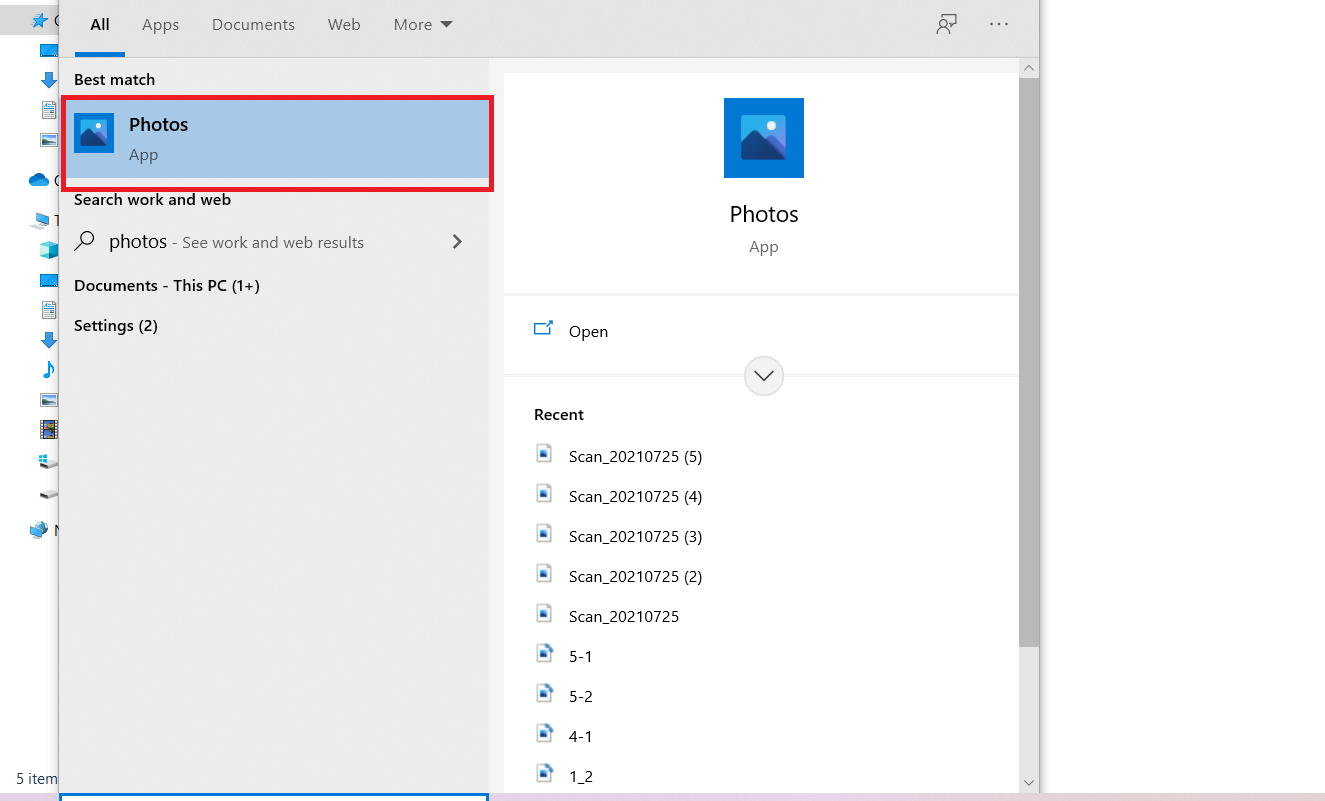Screen dimensions: 1325x801
Task: Open recent file Scan_20210725 (3)
Action: pyautogui.click(x=635, y=536)
